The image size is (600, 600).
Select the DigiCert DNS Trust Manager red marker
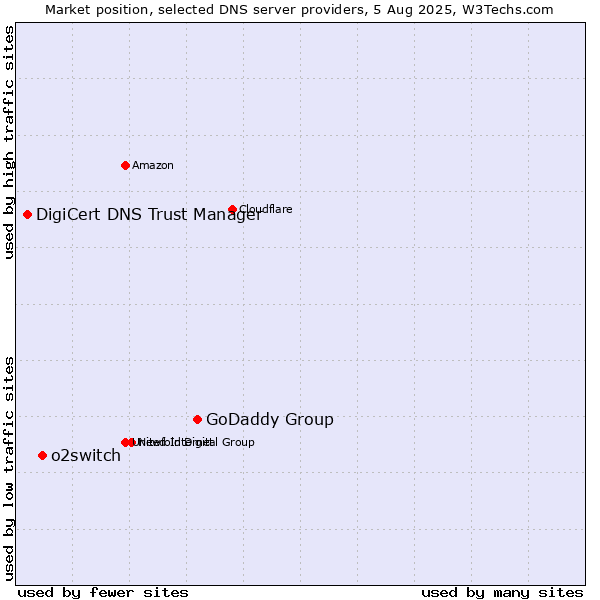27,214
